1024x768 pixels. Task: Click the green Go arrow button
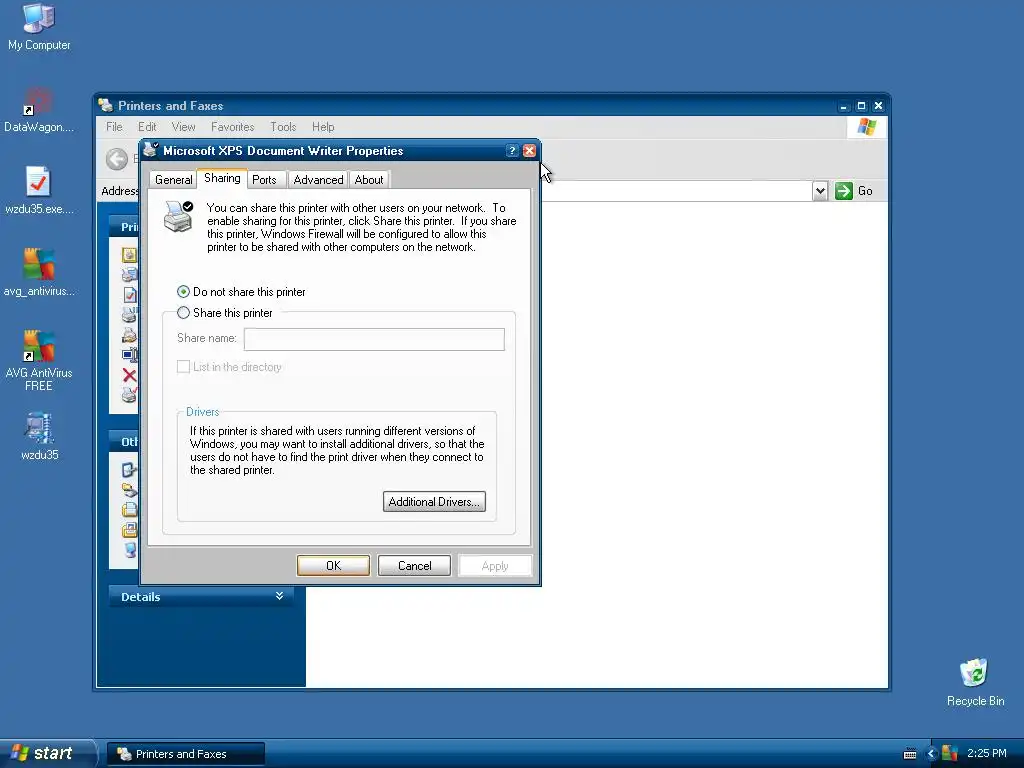[x=844, y=191]
